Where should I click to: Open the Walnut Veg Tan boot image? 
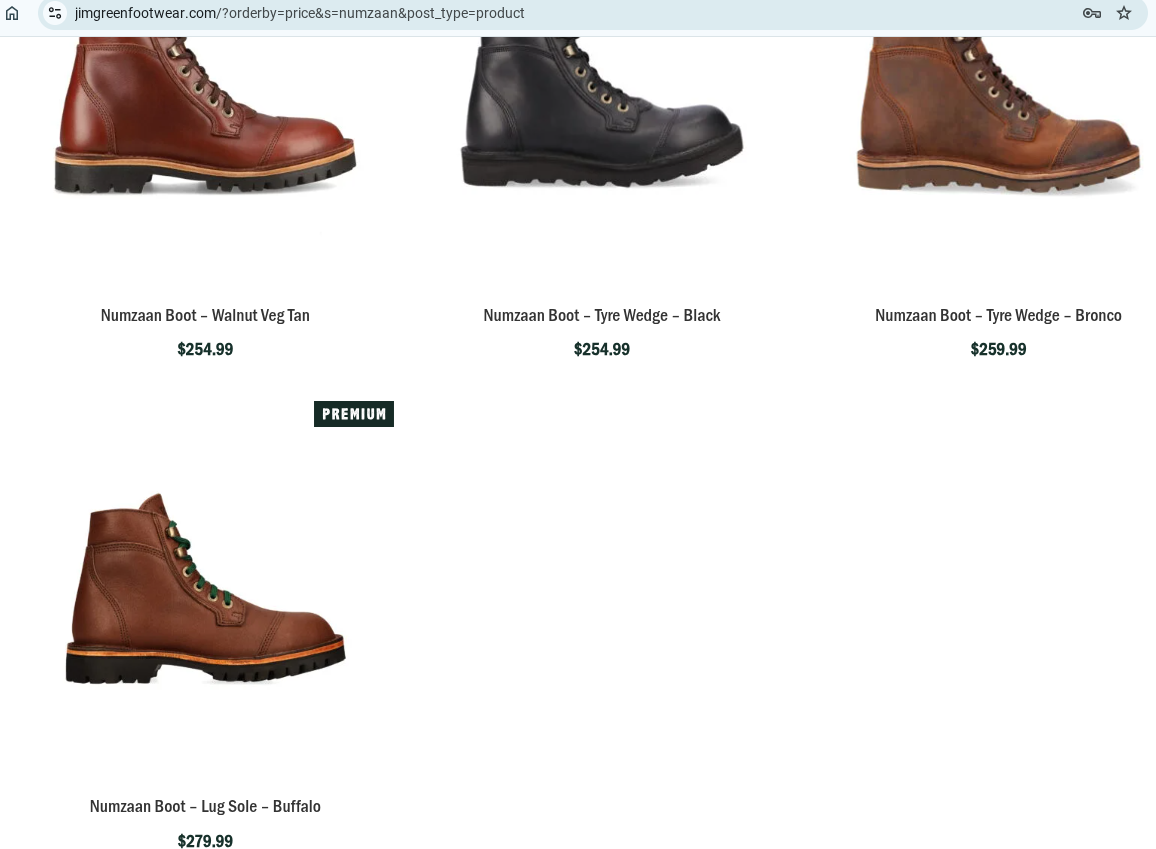click(x=205, y=115)
